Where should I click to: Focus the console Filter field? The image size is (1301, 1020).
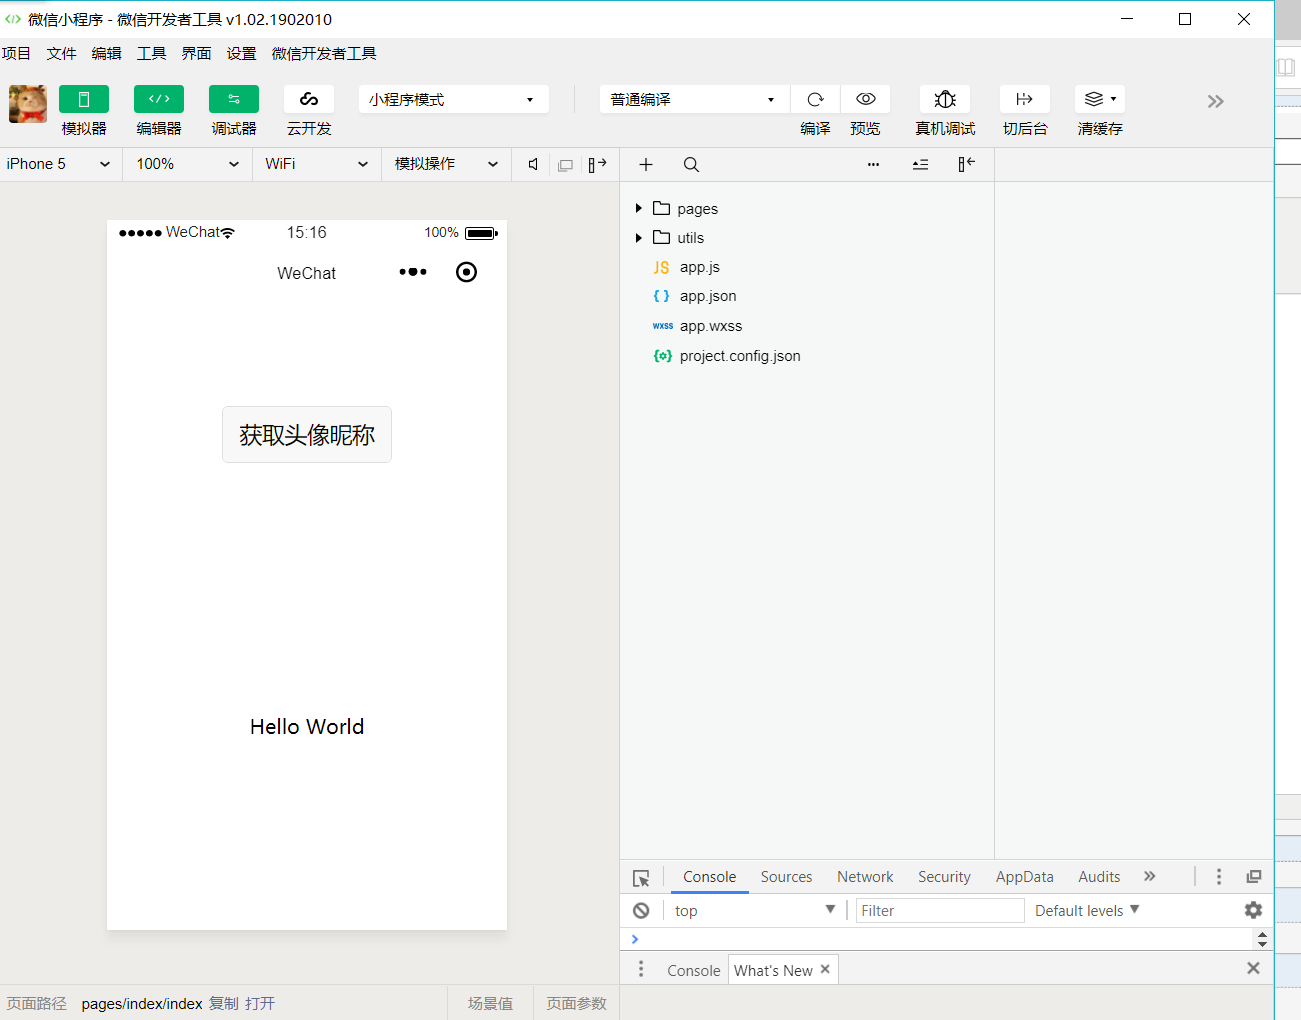(940, 910)
